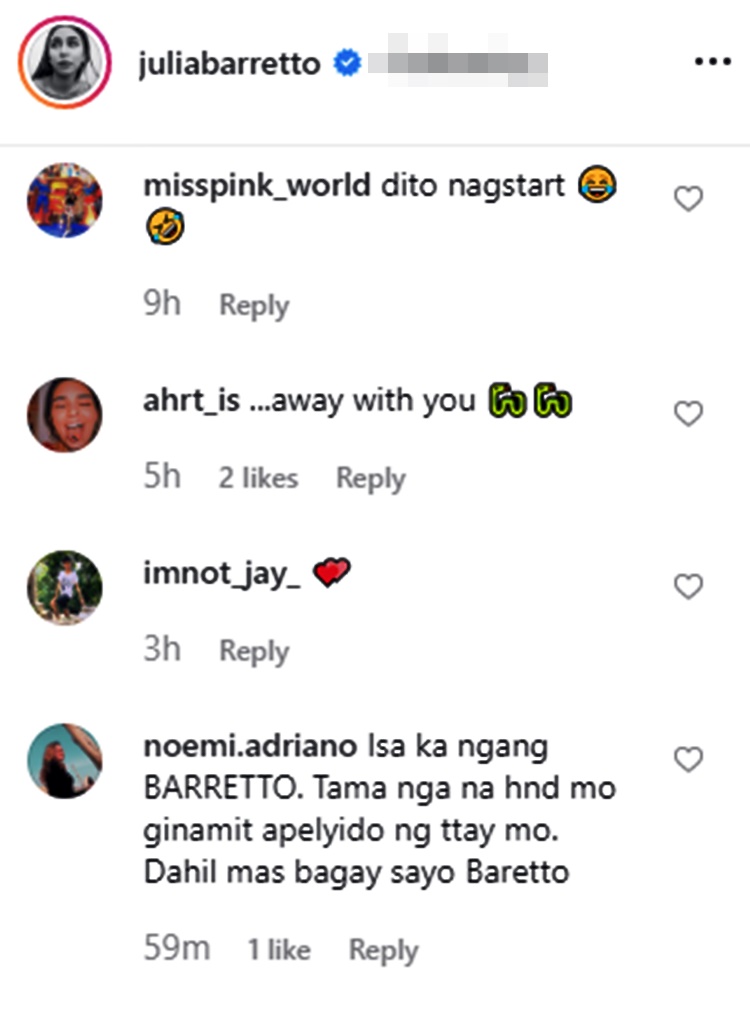Open ahrt_is profile avatar
This screenshot has height=1014, width=750.
click(x=65, y=415)
